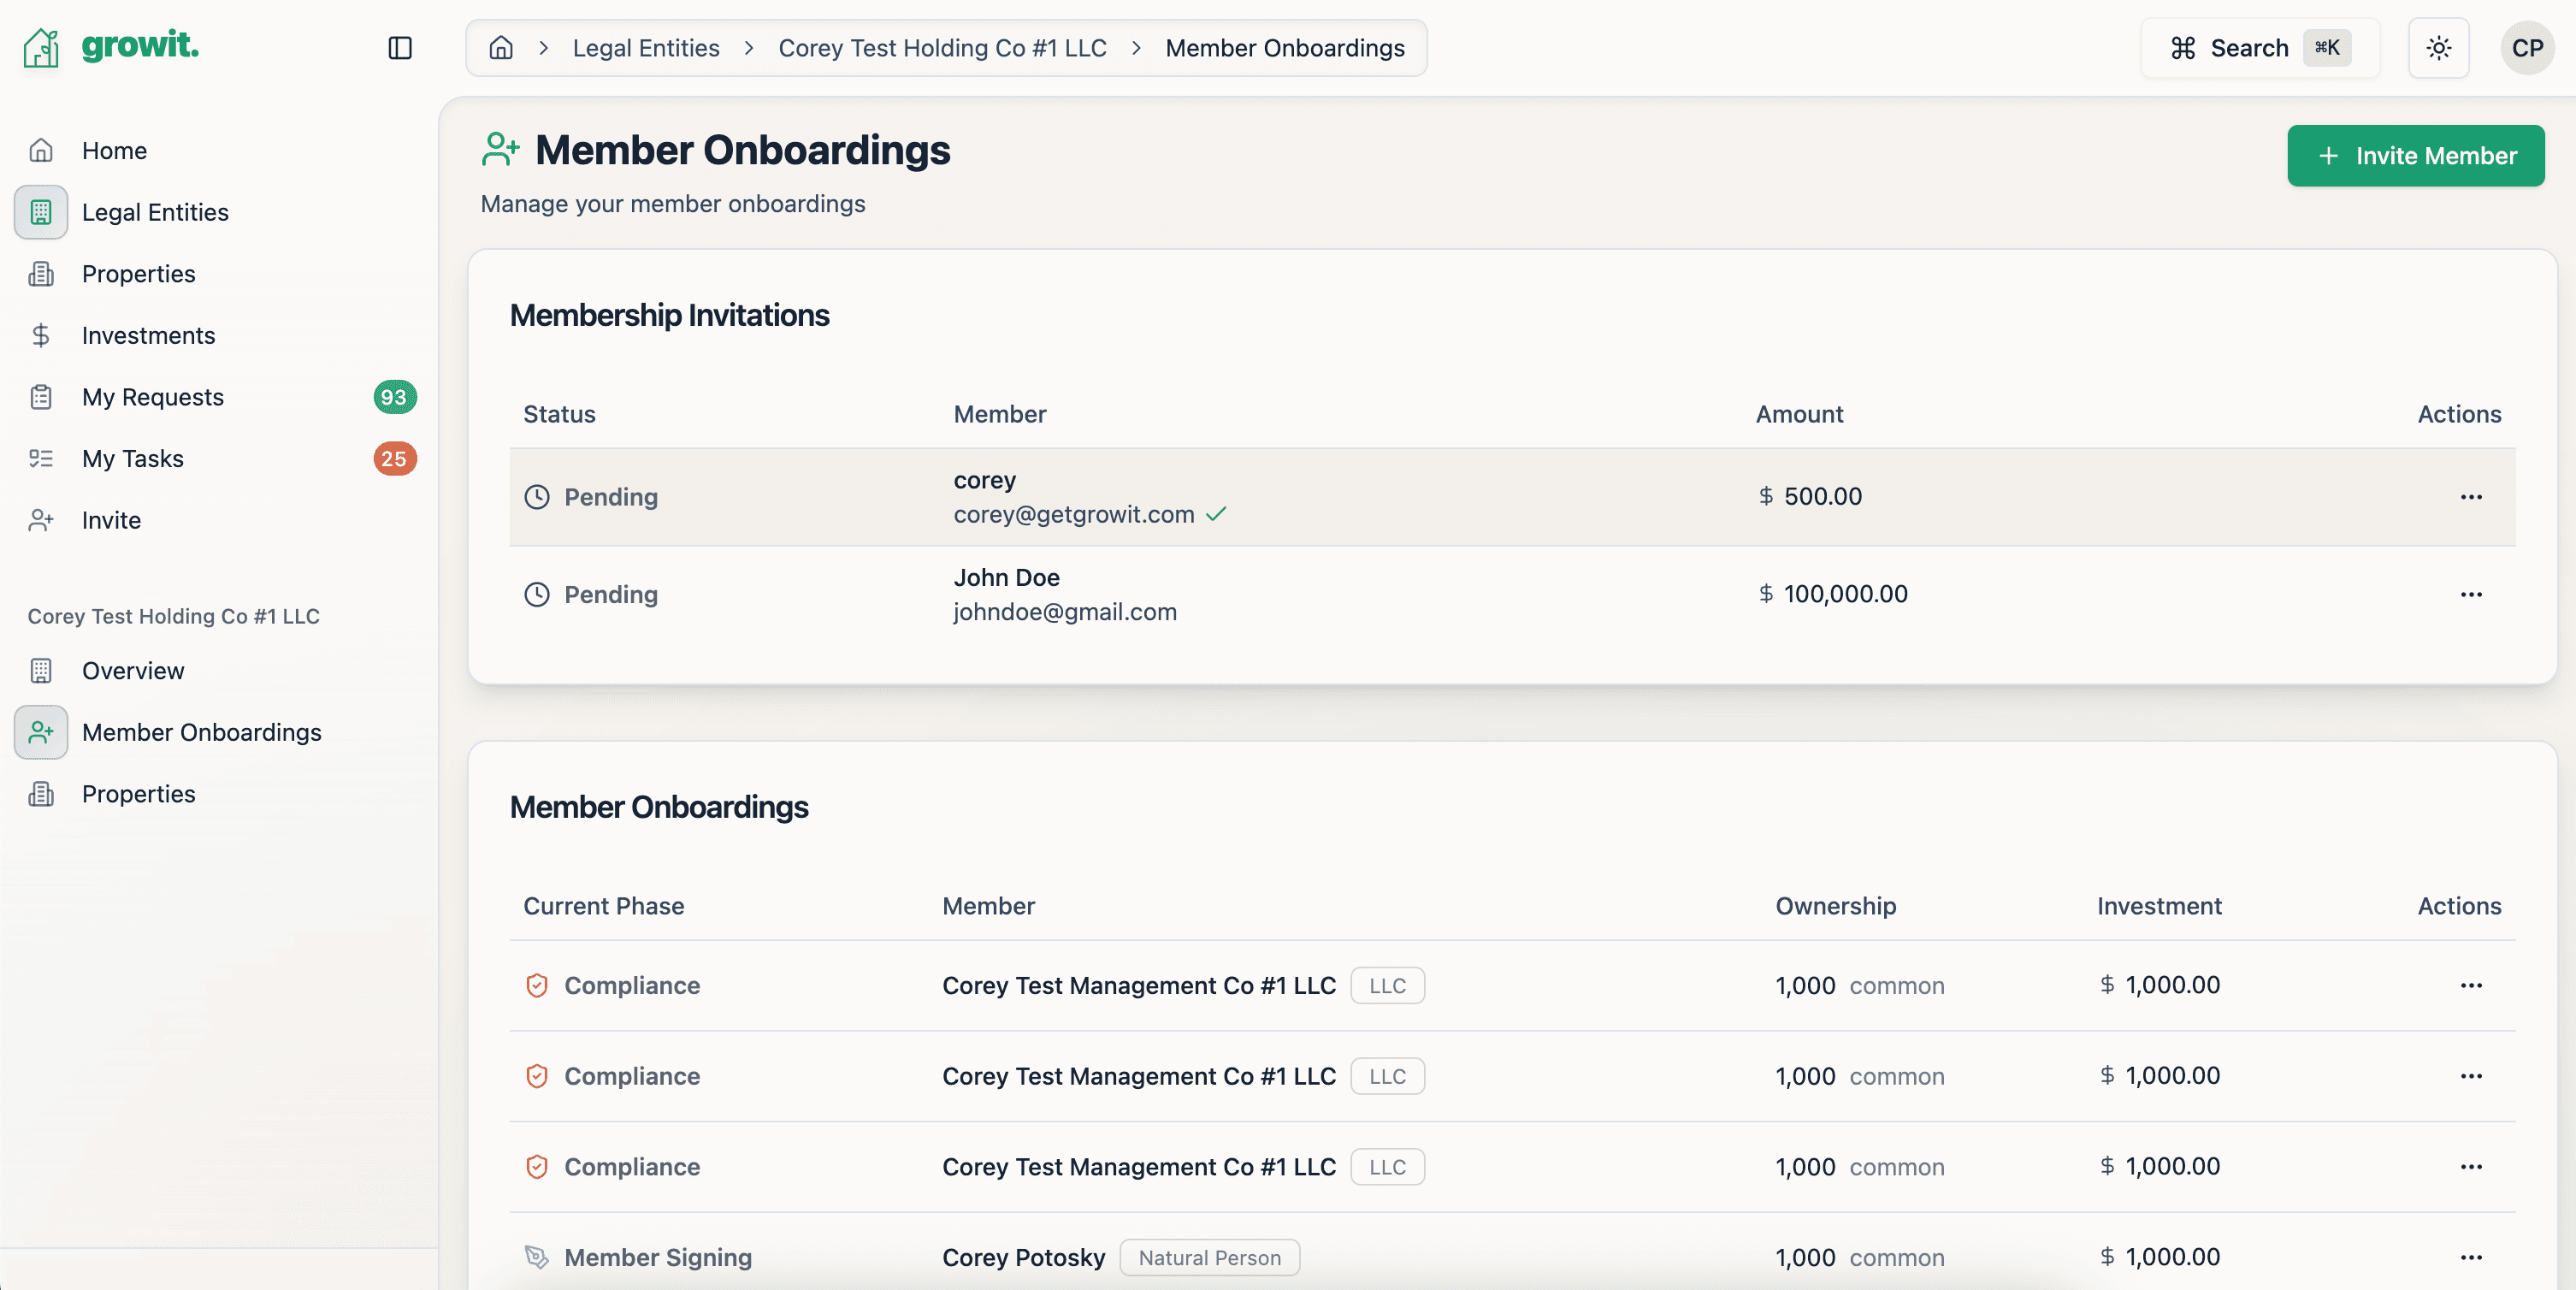Click the home icon in the breadcrumb
This screenshot has width=2576, height=1290.
point(500,48)
